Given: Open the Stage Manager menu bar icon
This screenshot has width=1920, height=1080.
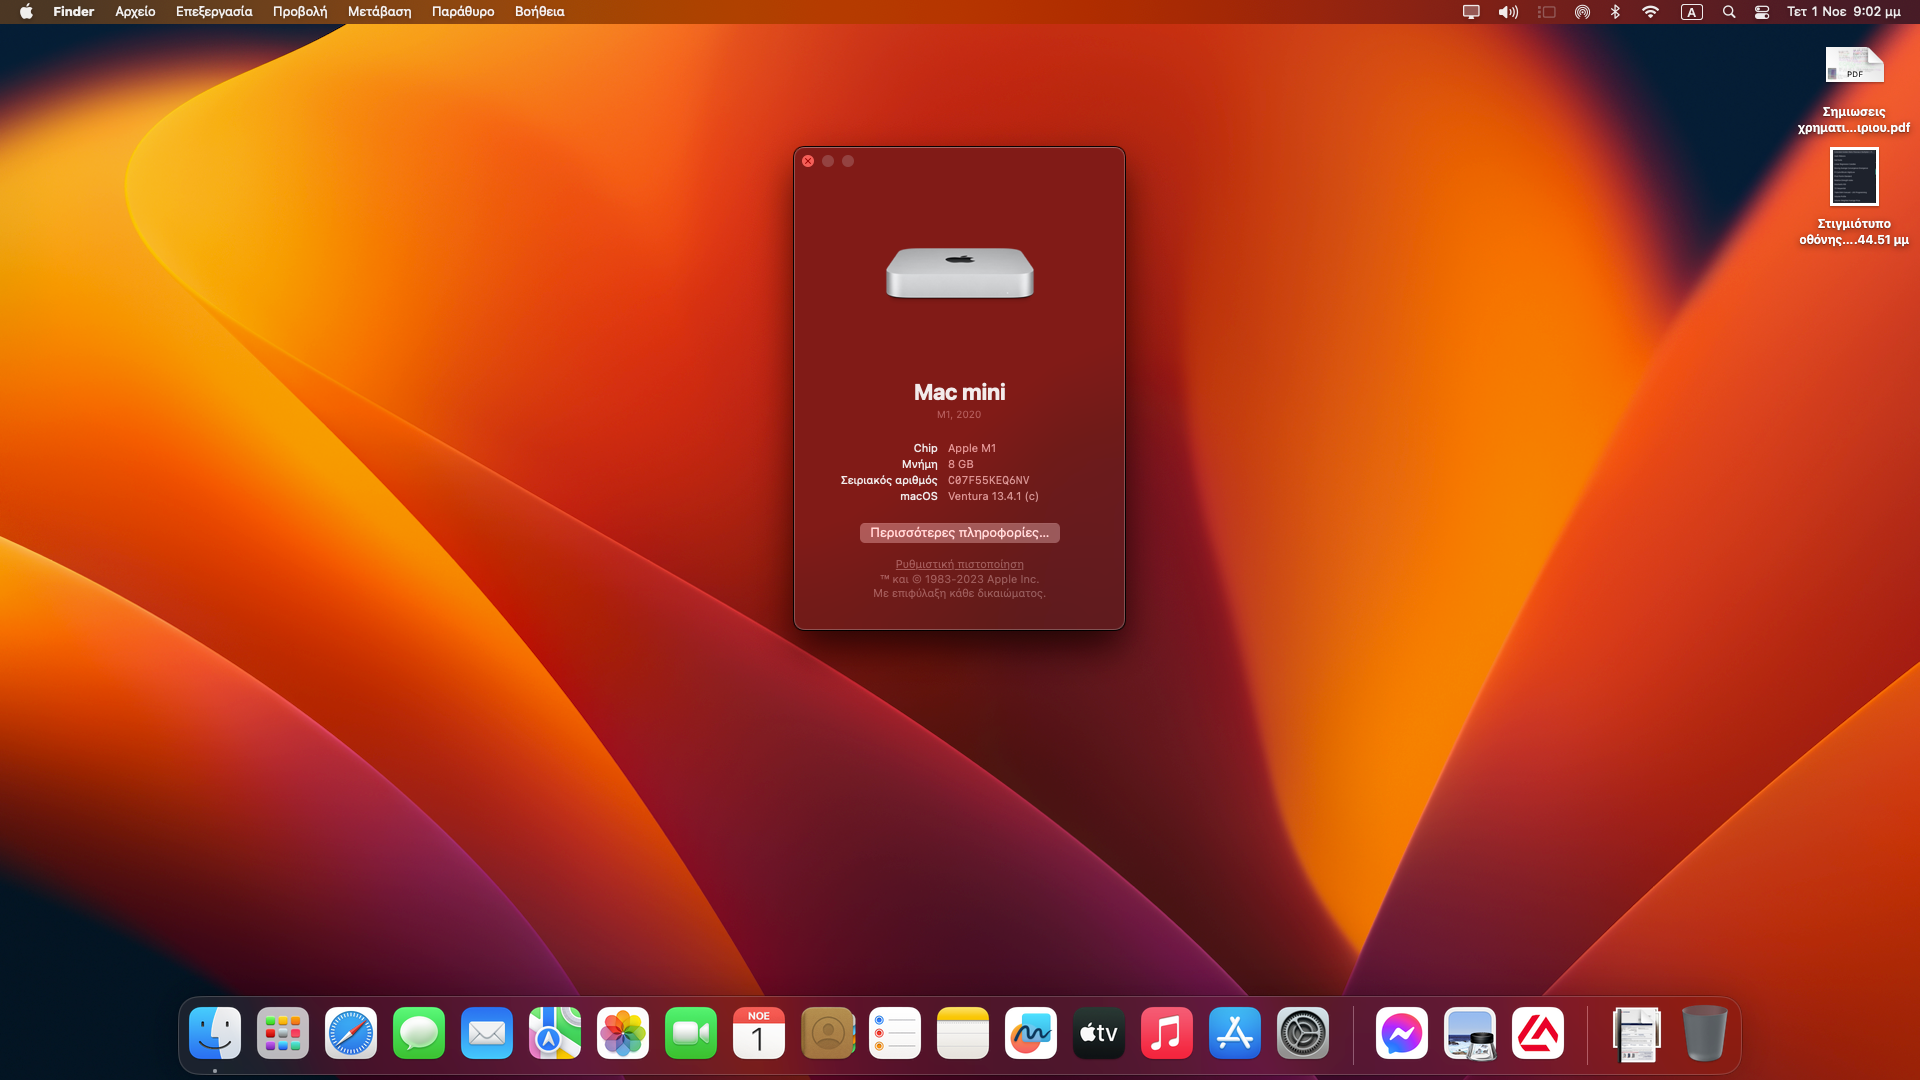Looking at the screenshot, I should point(1547,12).
